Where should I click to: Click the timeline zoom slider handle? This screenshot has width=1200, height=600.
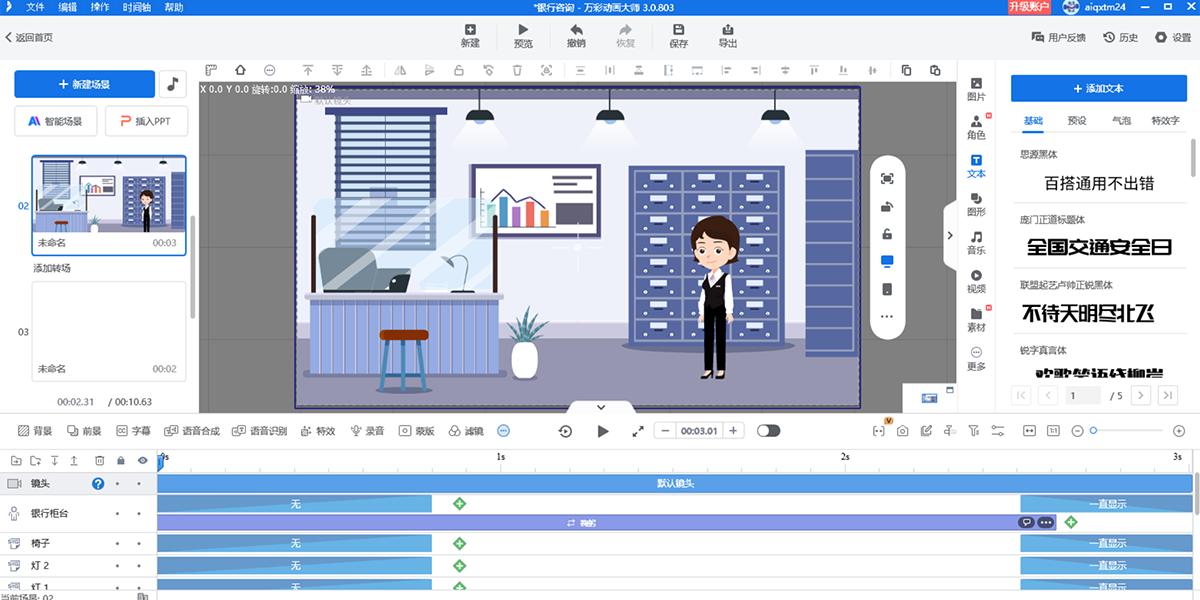coord(1094,431)
